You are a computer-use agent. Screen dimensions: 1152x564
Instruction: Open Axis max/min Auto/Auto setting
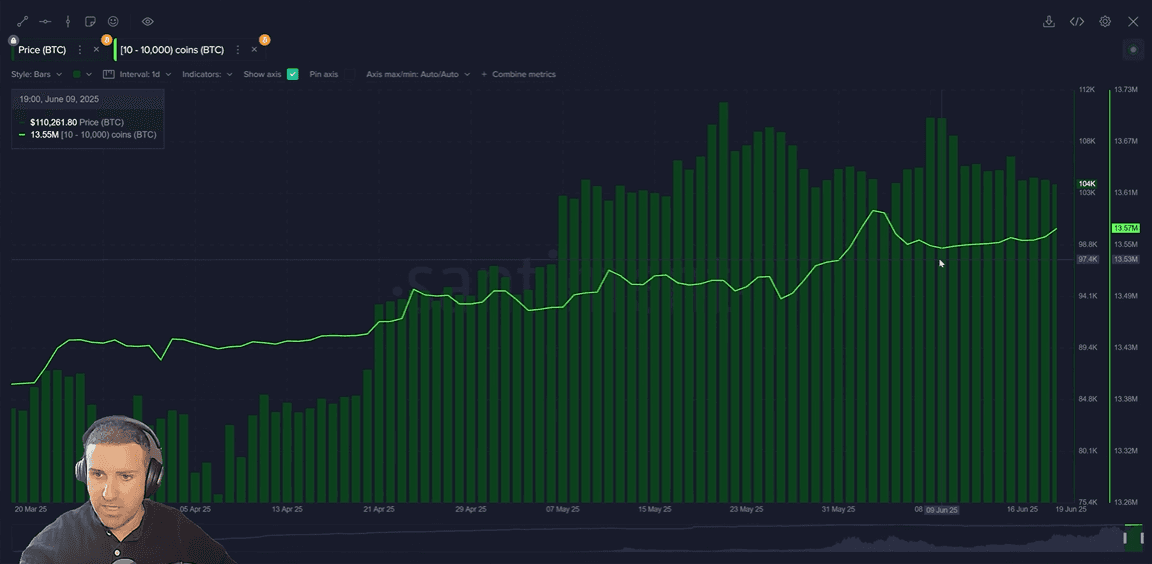417,74
